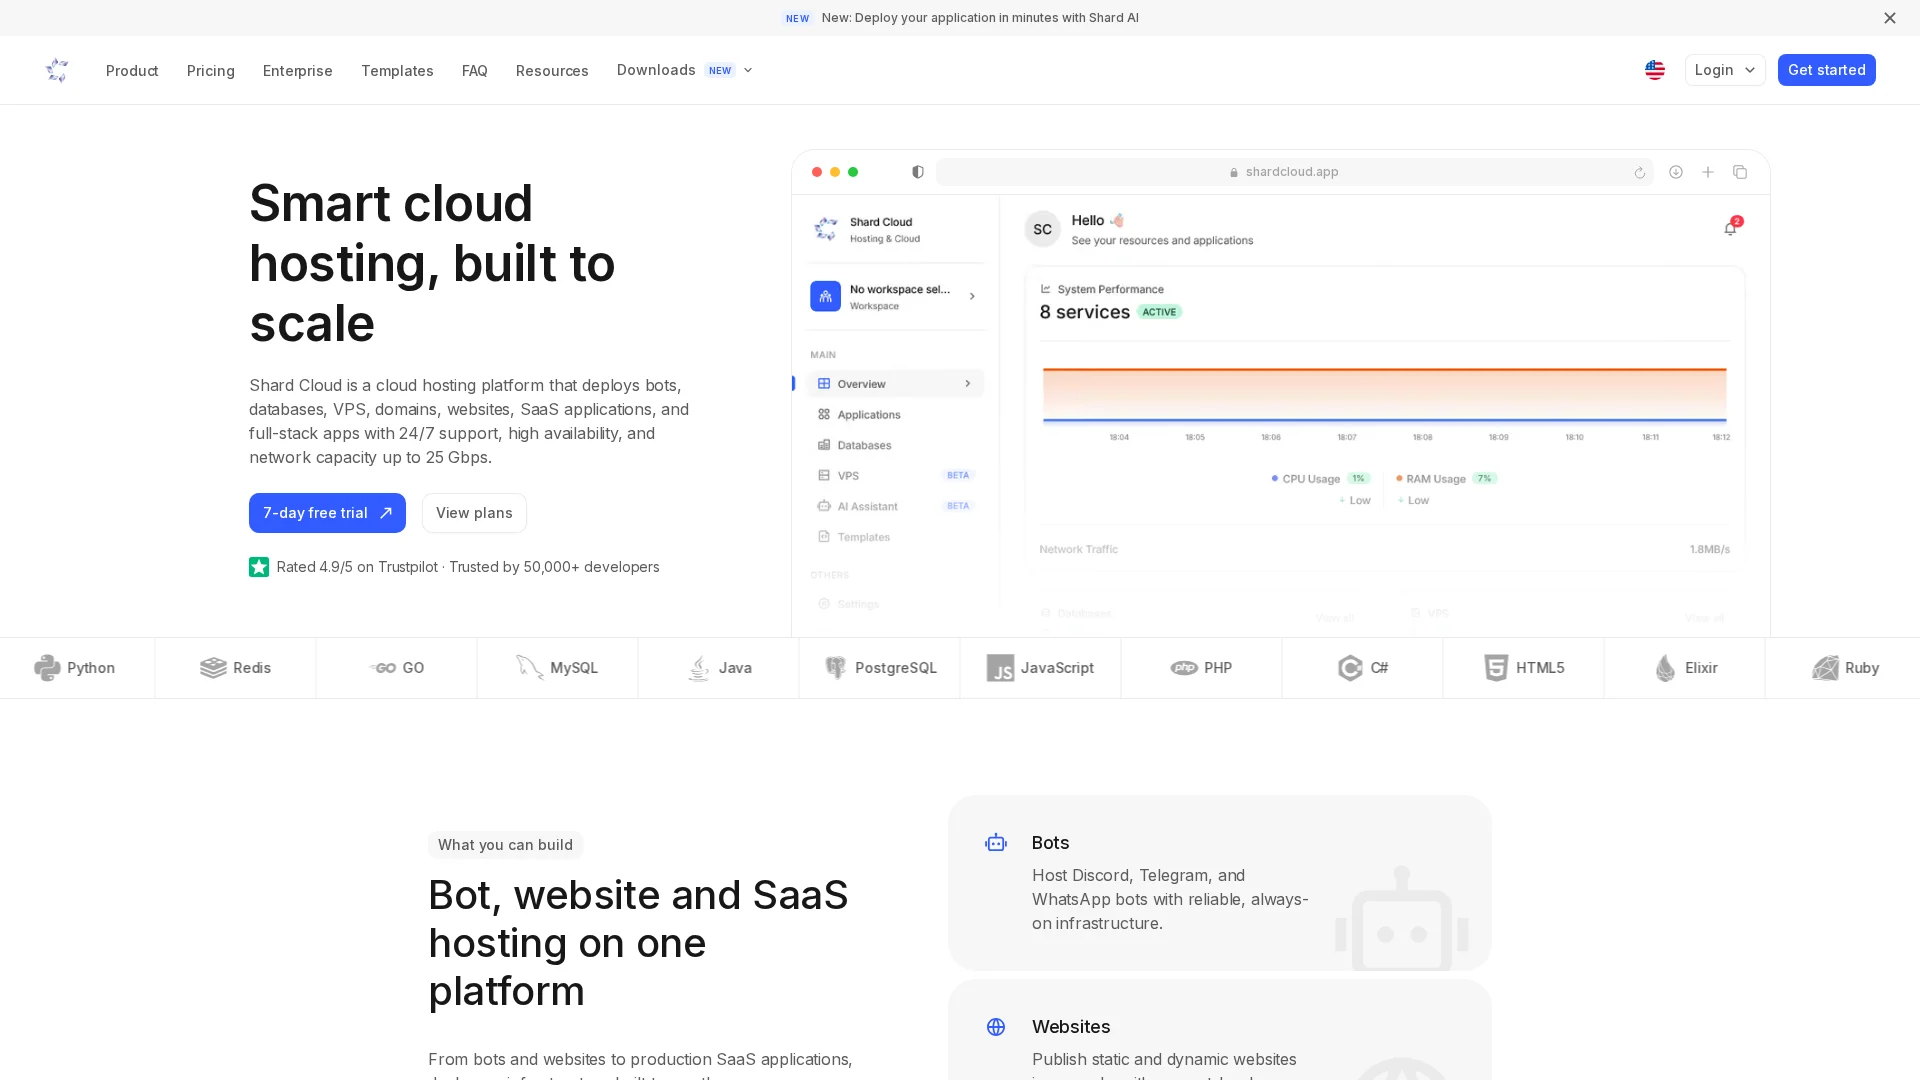1920x1080 pixels.
Task: Click the Bots card
Action: pos(1220,883)
